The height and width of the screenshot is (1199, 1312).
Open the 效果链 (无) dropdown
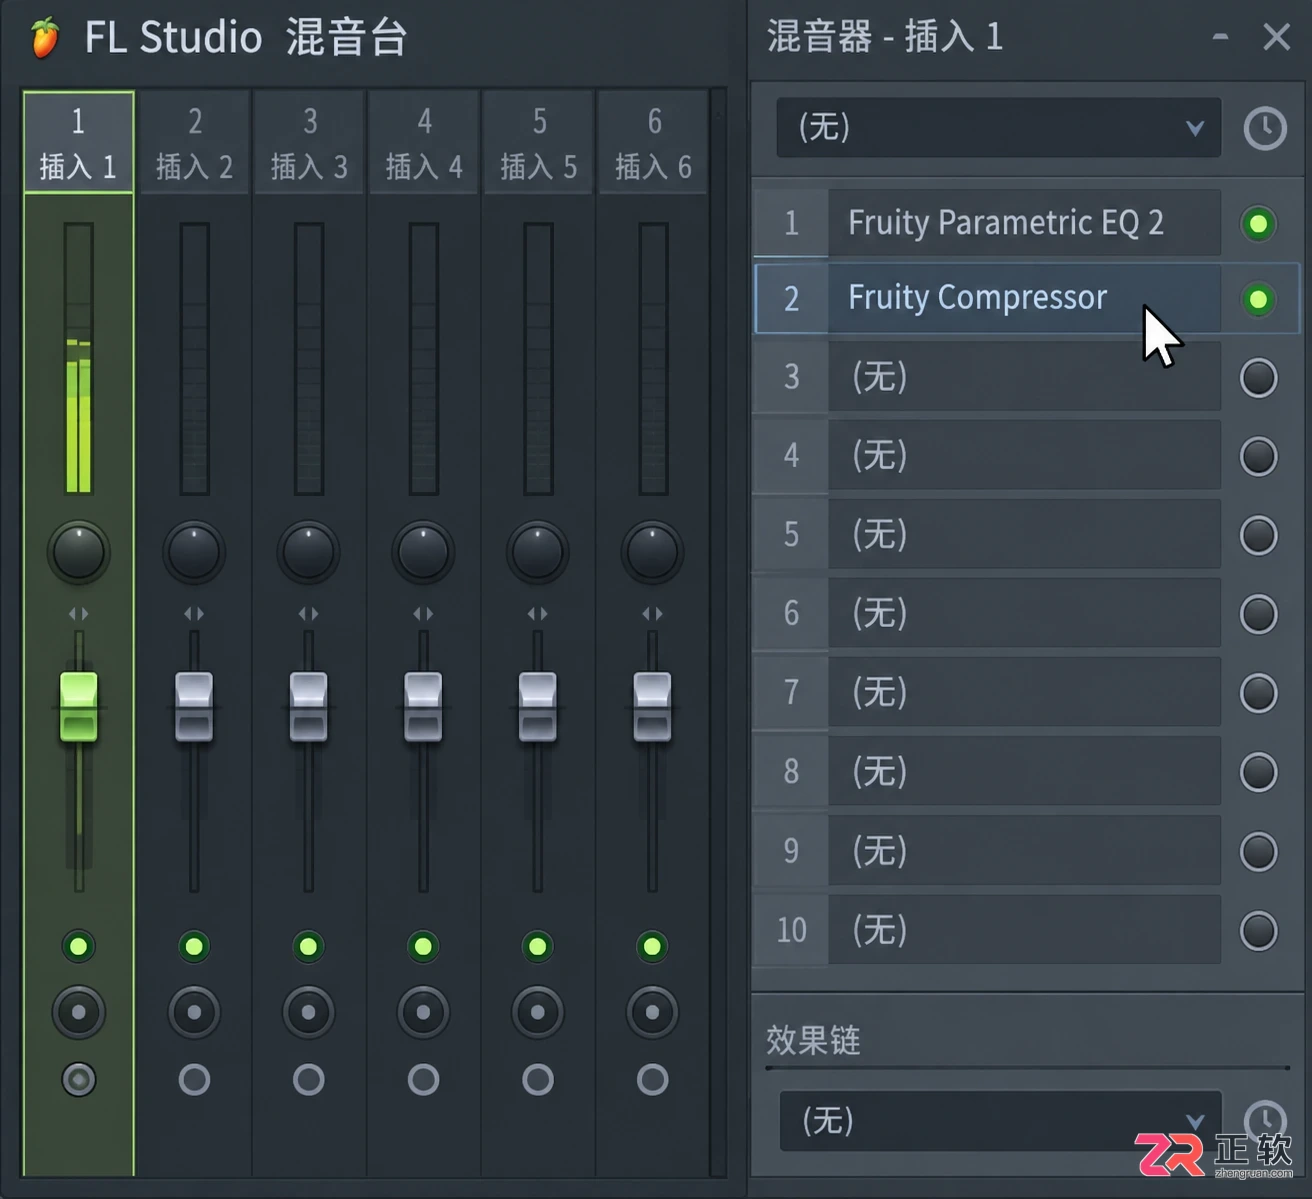coord(1000,1120)
